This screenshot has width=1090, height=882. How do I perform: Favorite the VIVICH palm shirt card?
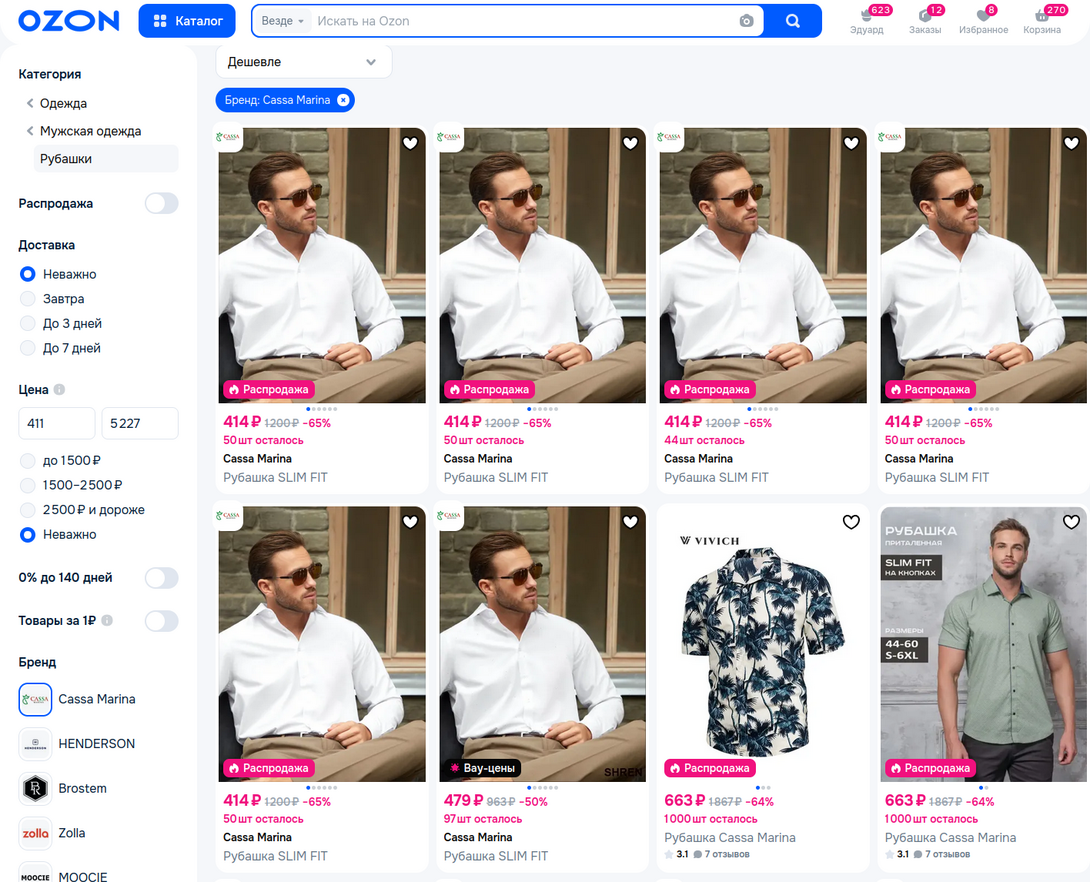coord(851,522)
